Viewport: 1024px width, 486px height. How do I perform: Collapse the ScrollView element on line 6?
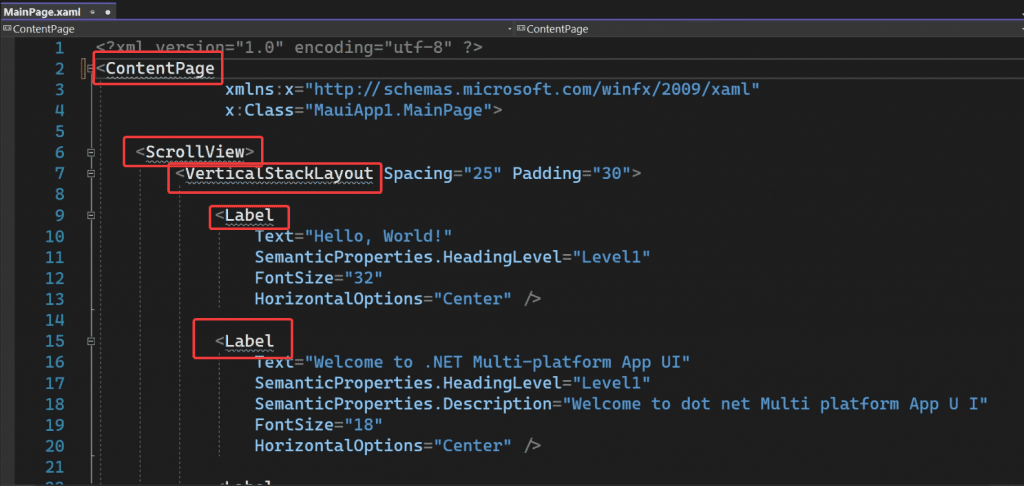point(91,152)
